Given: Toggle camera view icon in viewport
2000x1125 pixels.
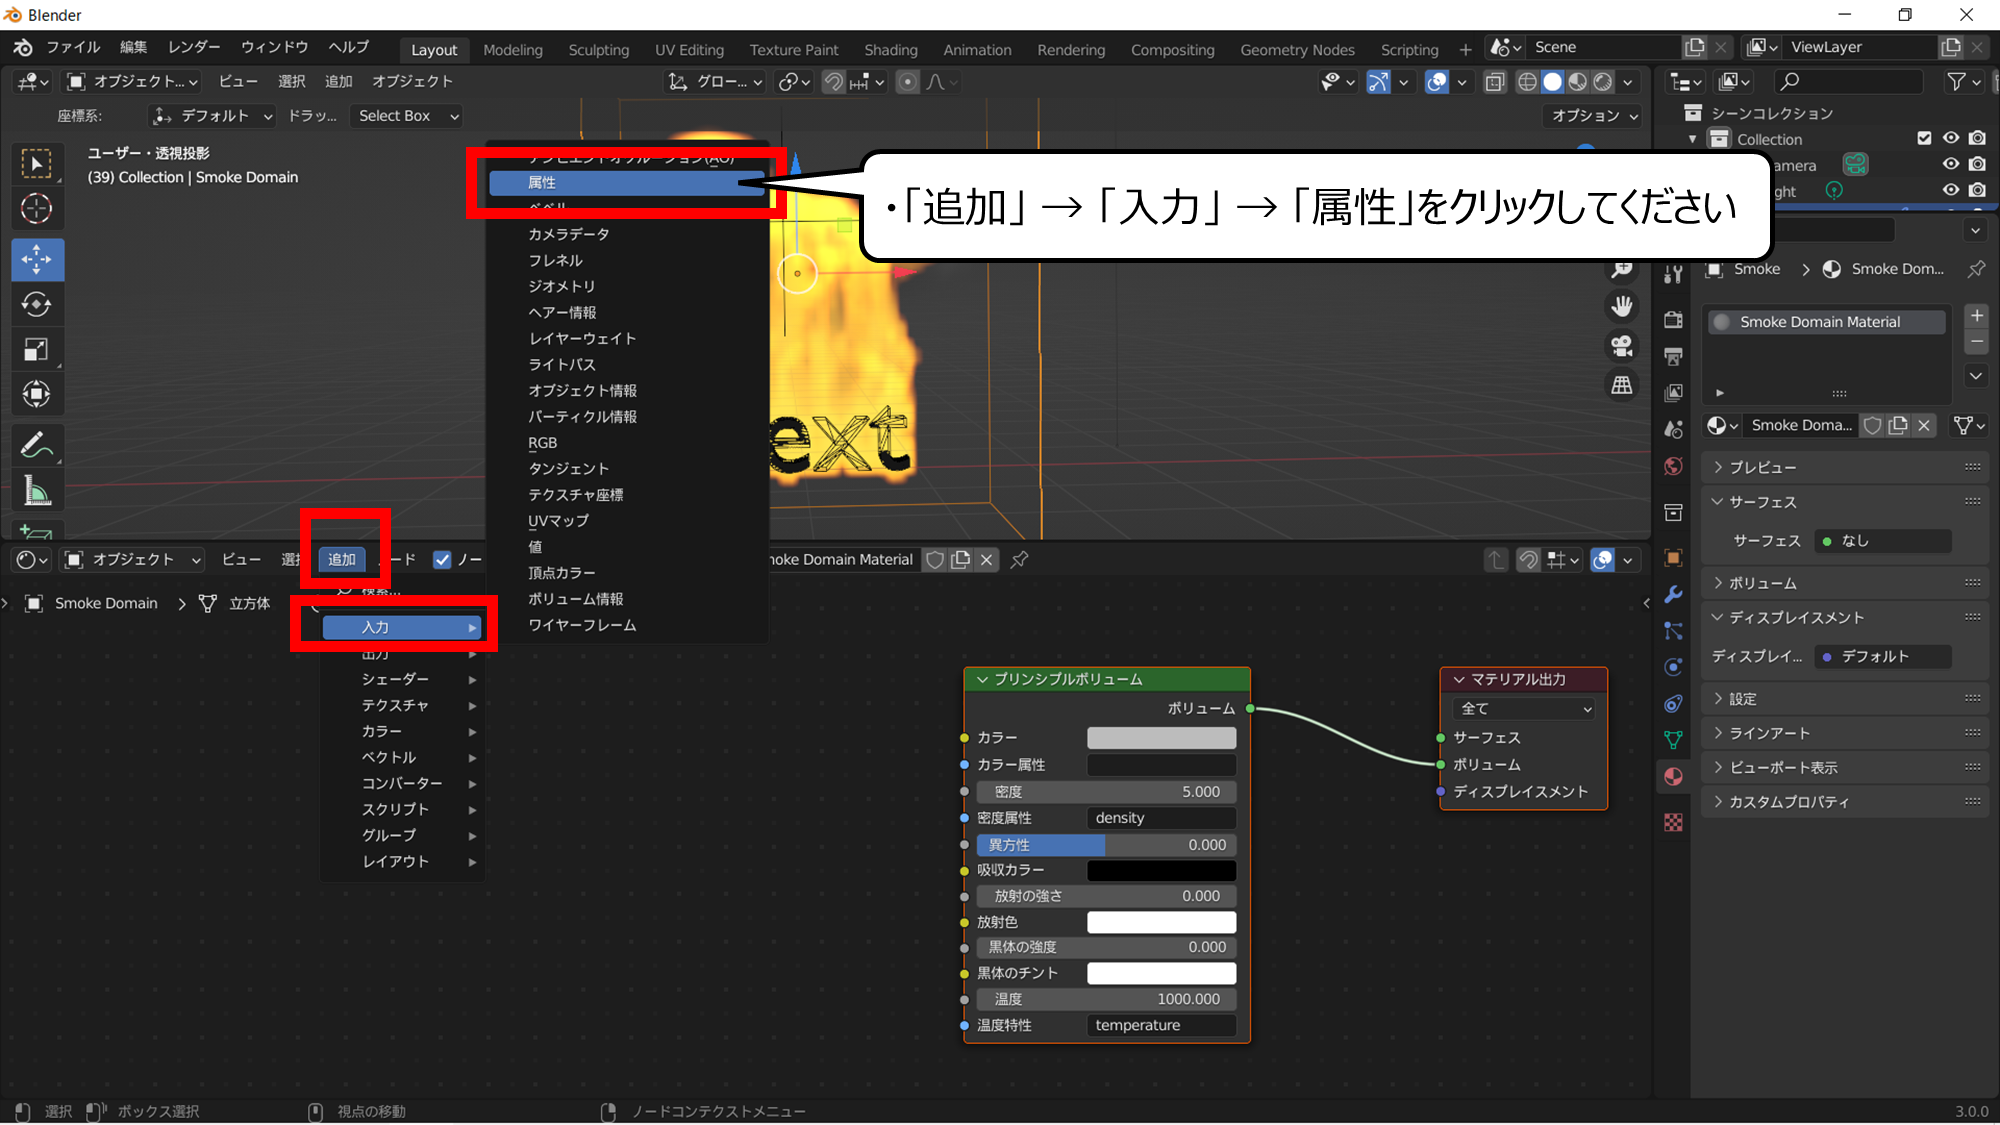Looking at the screenshot, I should 1622,346.
